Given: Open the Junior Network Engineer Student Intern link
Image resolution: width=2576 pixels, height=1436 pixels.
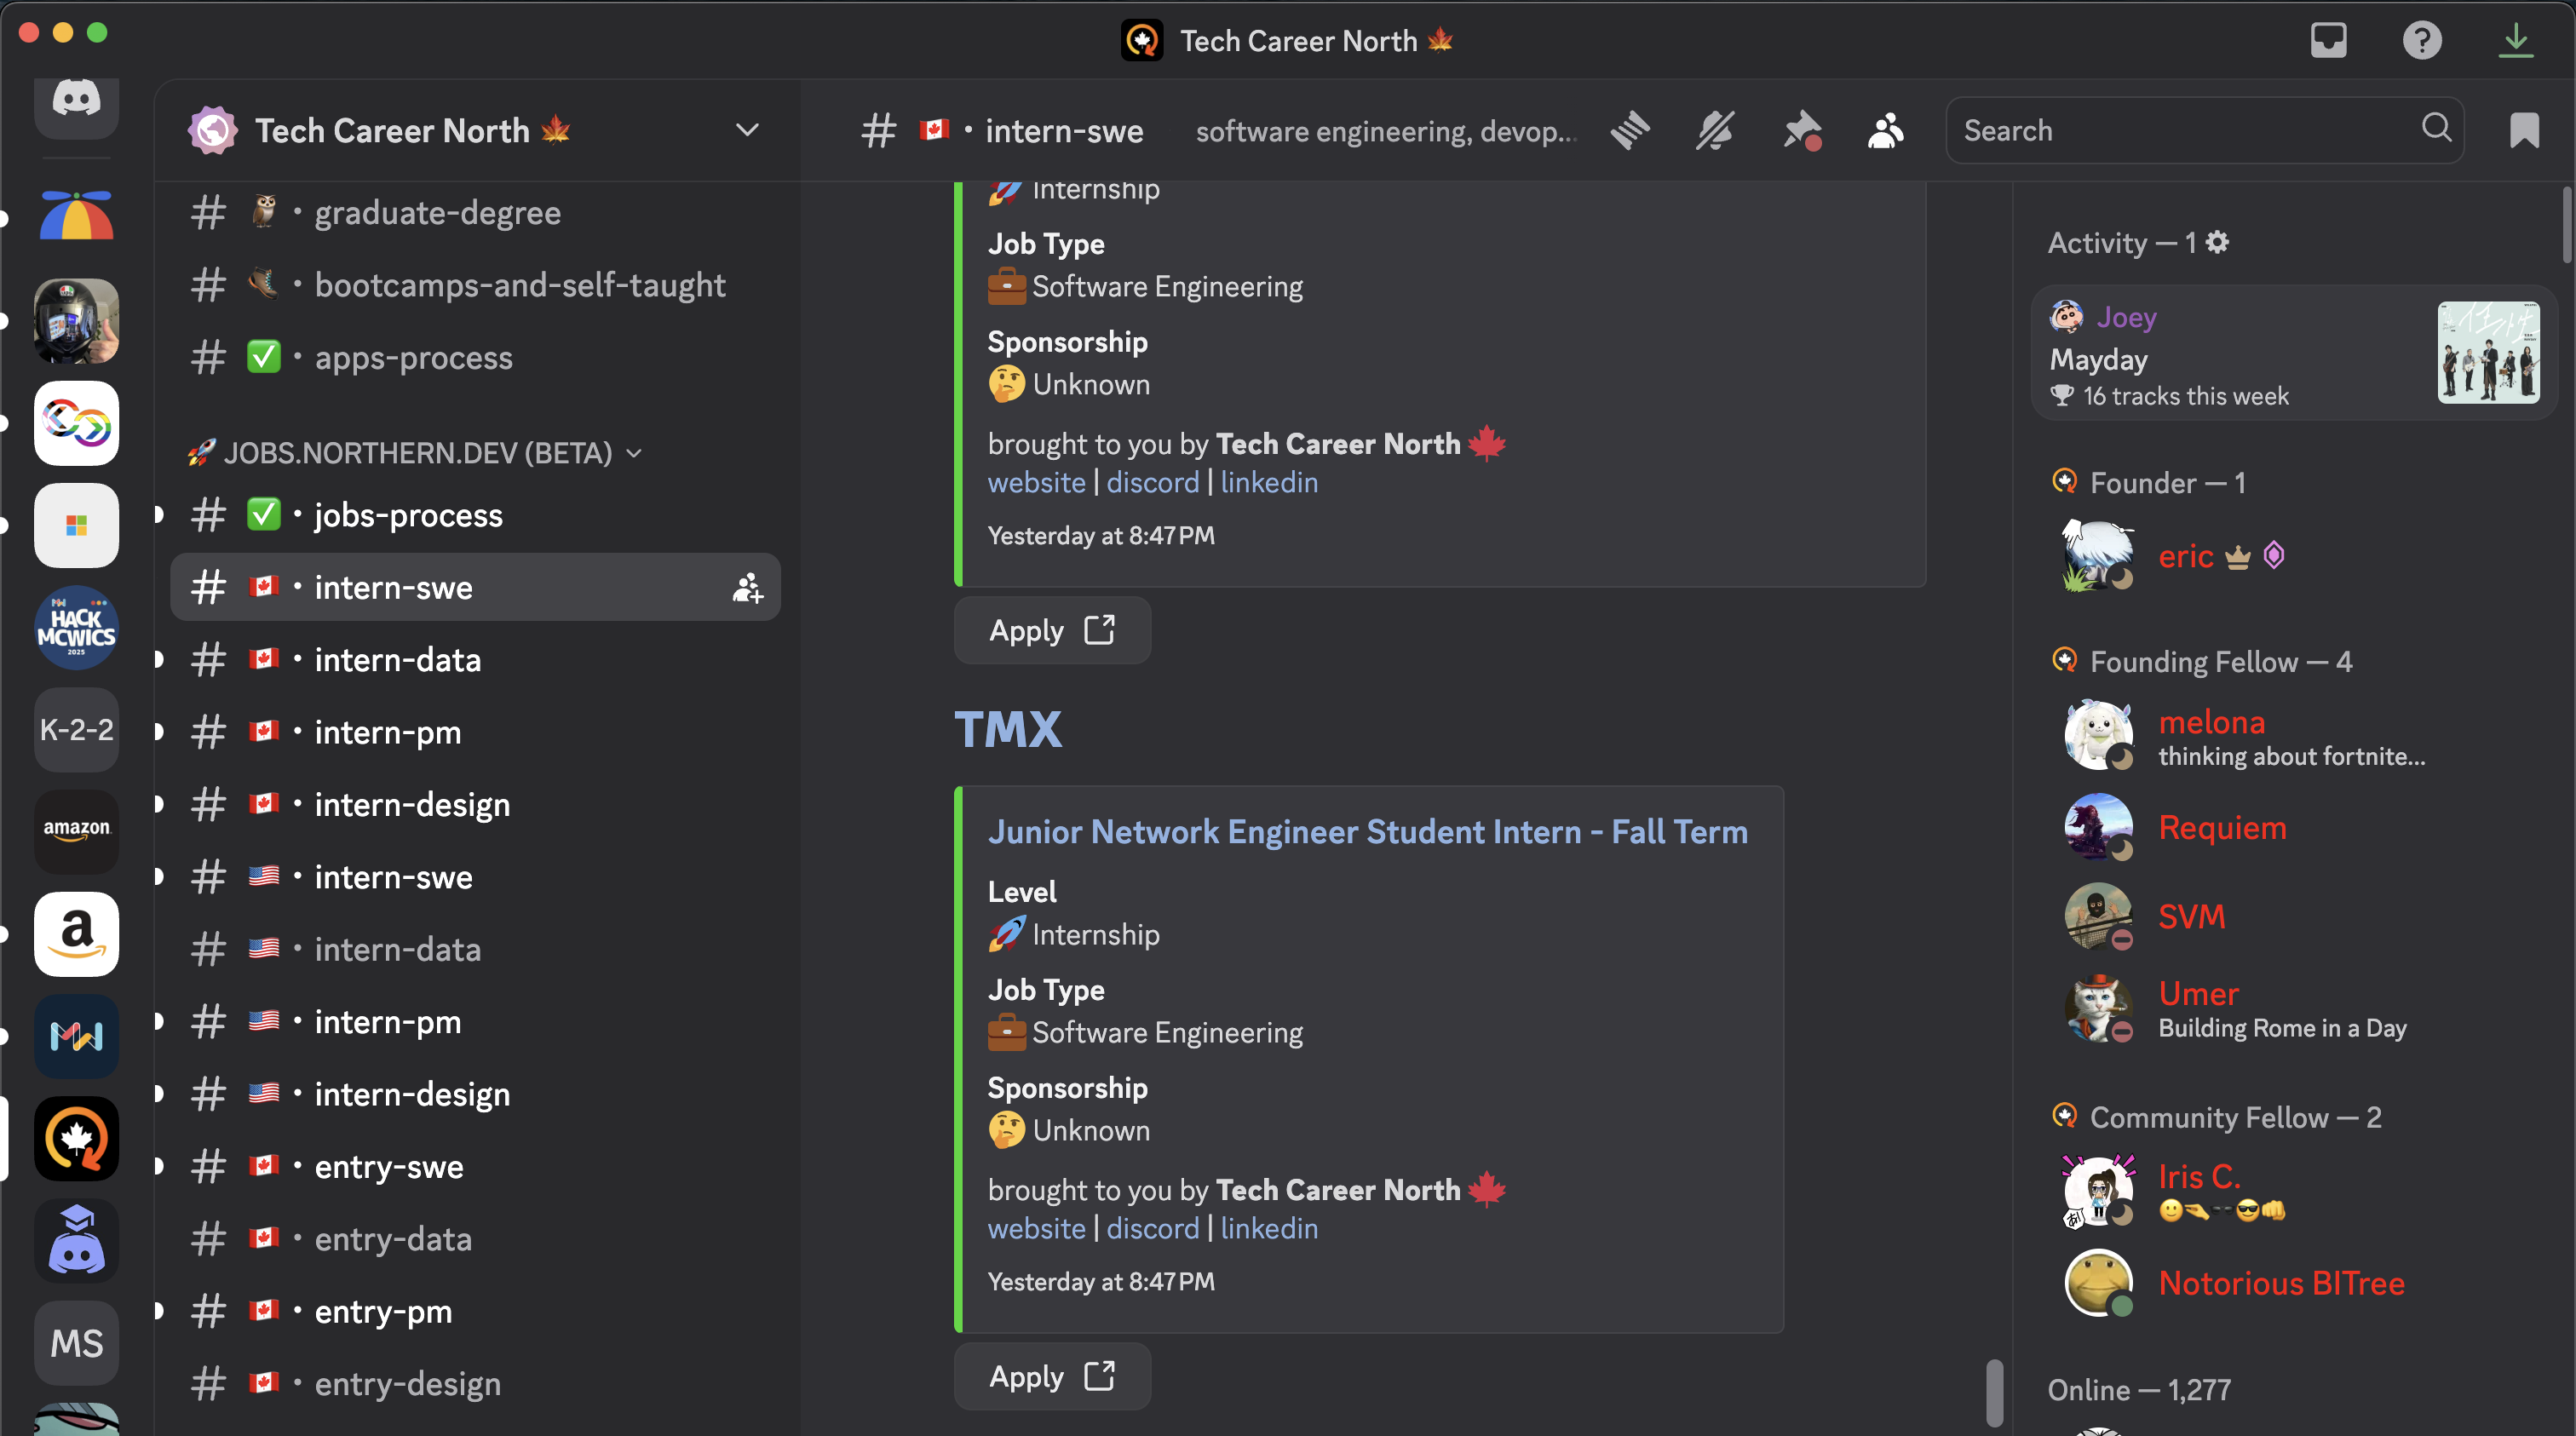Looking at the screenshot, I should (x=1367, y=832).
